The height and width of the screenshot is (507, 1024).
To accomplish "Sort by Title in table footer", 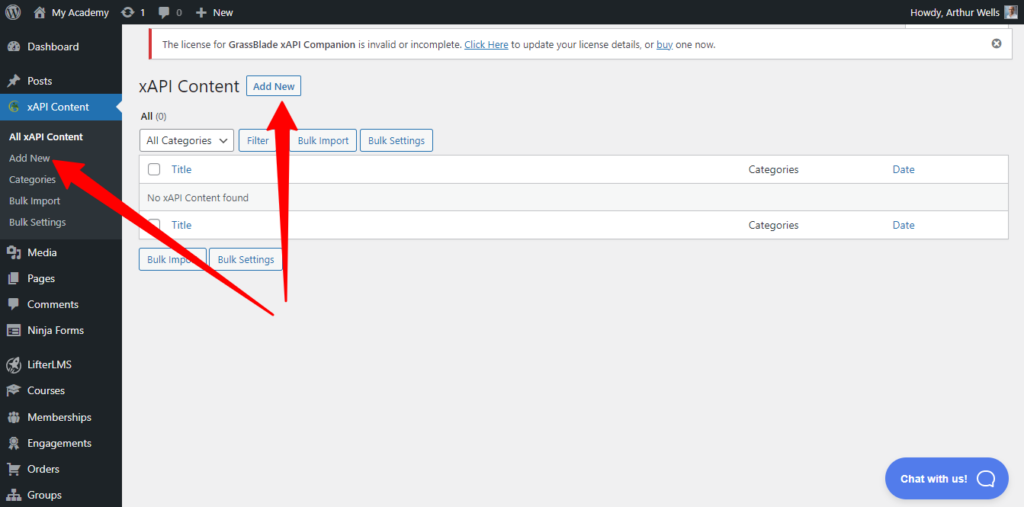I will point(182,225).
